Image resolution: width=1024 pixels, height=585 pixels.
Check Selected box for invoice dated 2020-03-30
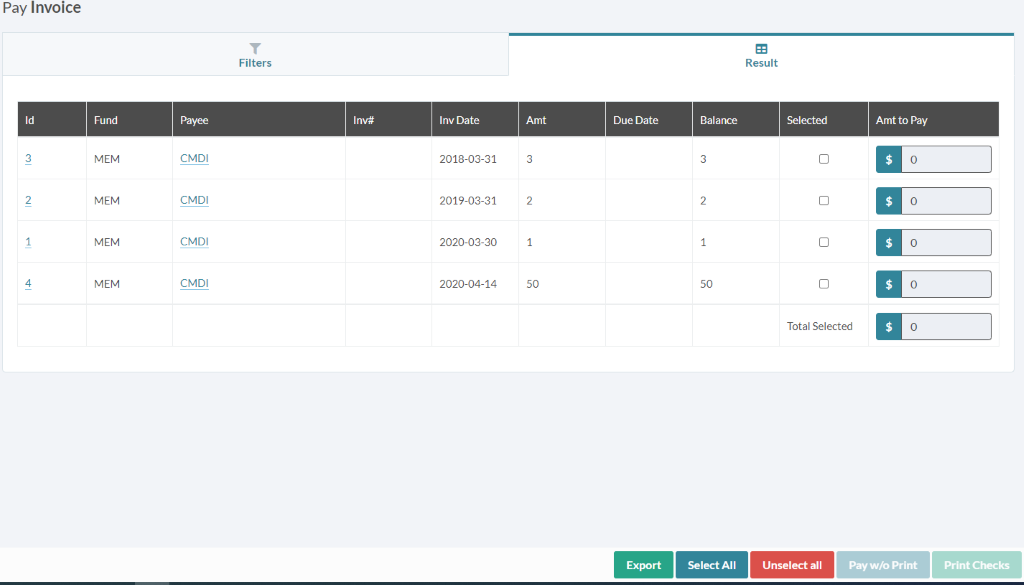tap(824, 242)
